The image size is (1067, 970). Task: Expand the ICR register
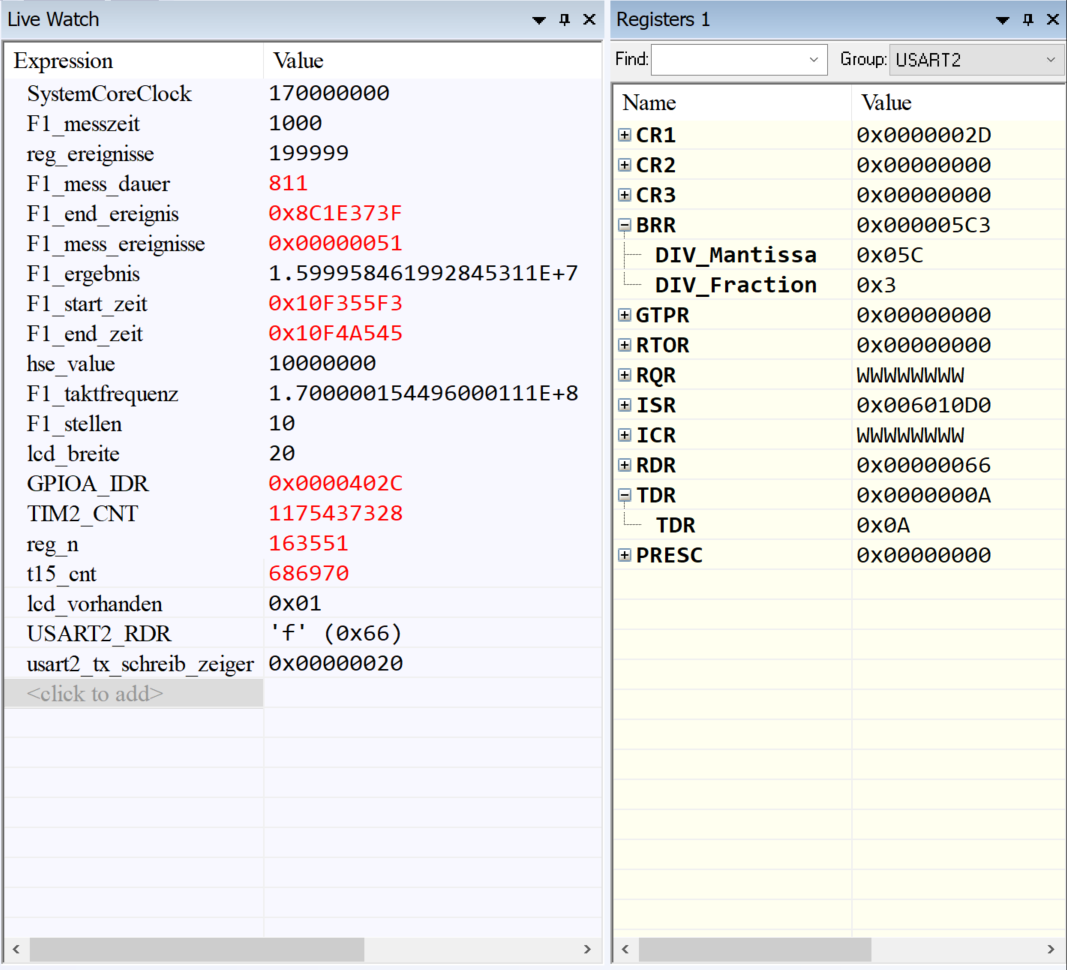pyautogui.click(x=625, y=435)
